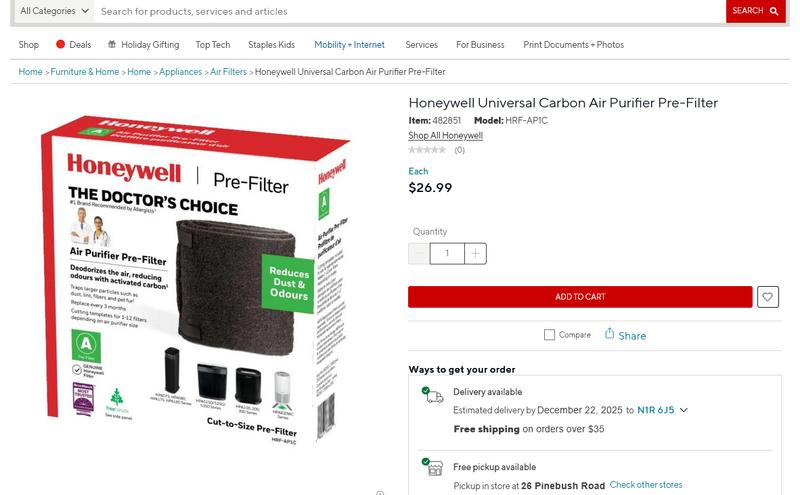Click the Holiday Gifting gift icon
The image size is (800, 495).
coord(112,44)
